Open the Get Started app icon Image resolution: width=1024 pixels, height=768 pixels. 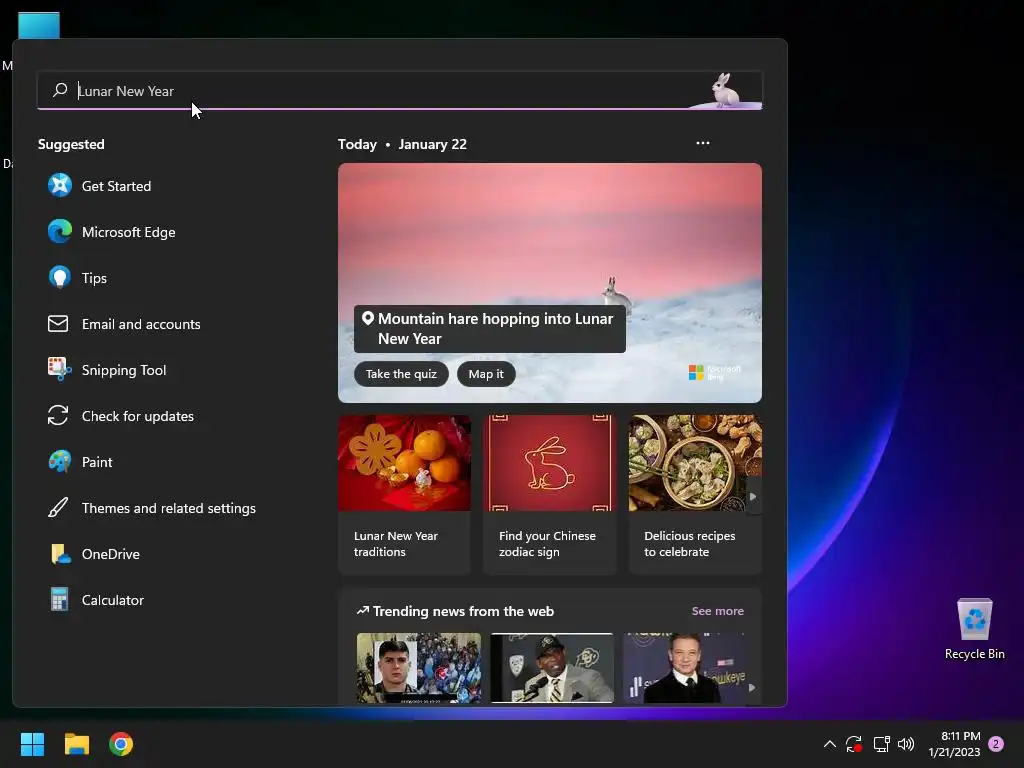pos(59,185)
